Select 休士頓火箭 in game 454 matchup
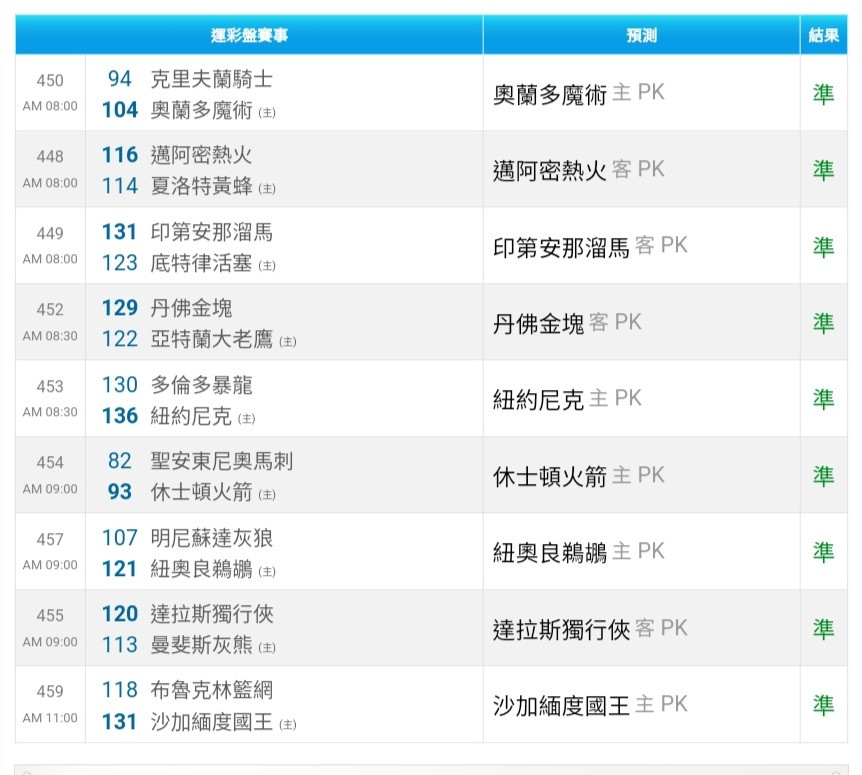 pyautogui.click(x=201, y=492)
